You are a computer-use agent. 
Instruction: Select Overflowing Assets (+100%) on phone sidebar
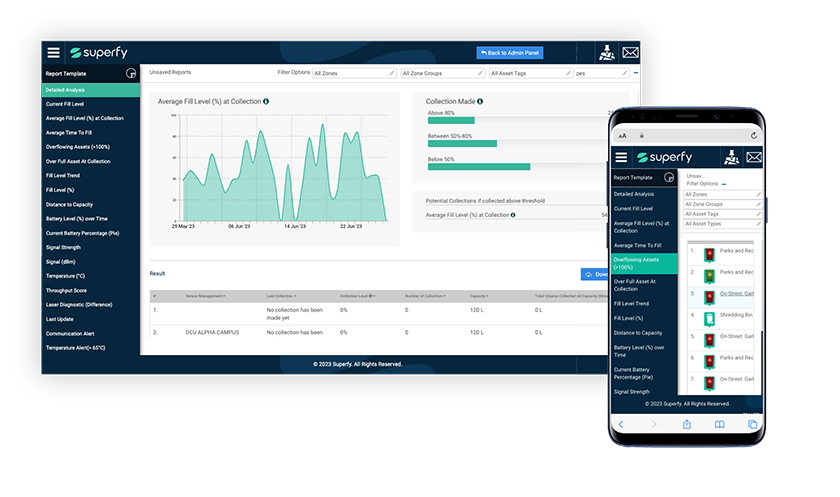click(x=644, y=263)
